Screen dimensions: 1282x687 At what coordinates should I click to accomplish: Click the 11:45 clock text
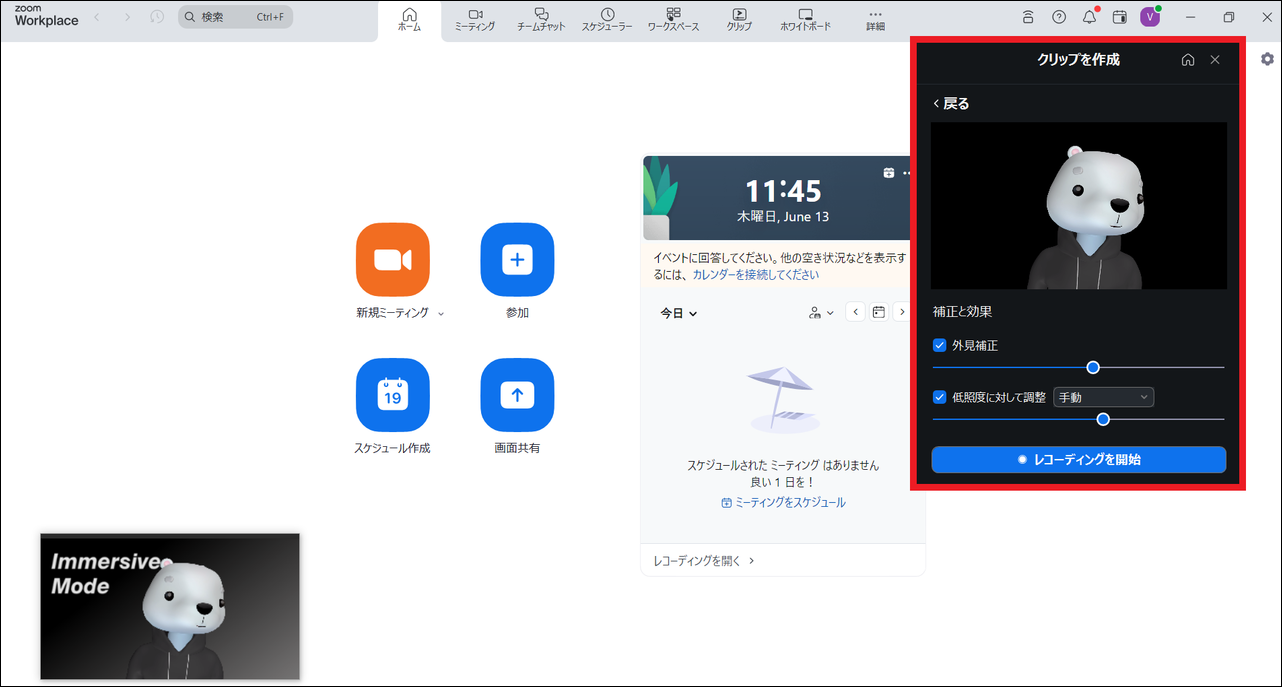tap(783, 190)
